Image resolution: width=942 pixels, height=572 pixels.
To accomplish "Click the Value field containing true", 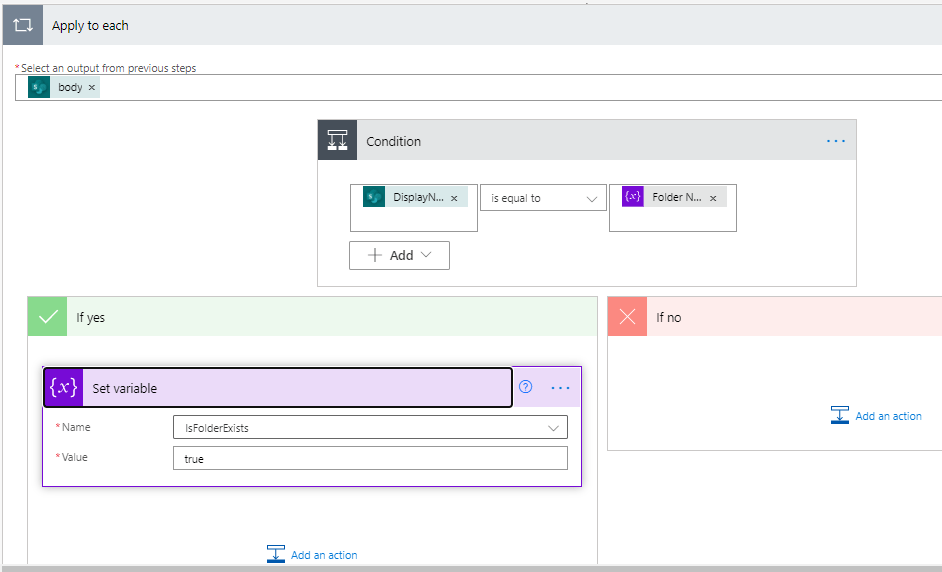I will pyautogui.click(x=370, y=458).
